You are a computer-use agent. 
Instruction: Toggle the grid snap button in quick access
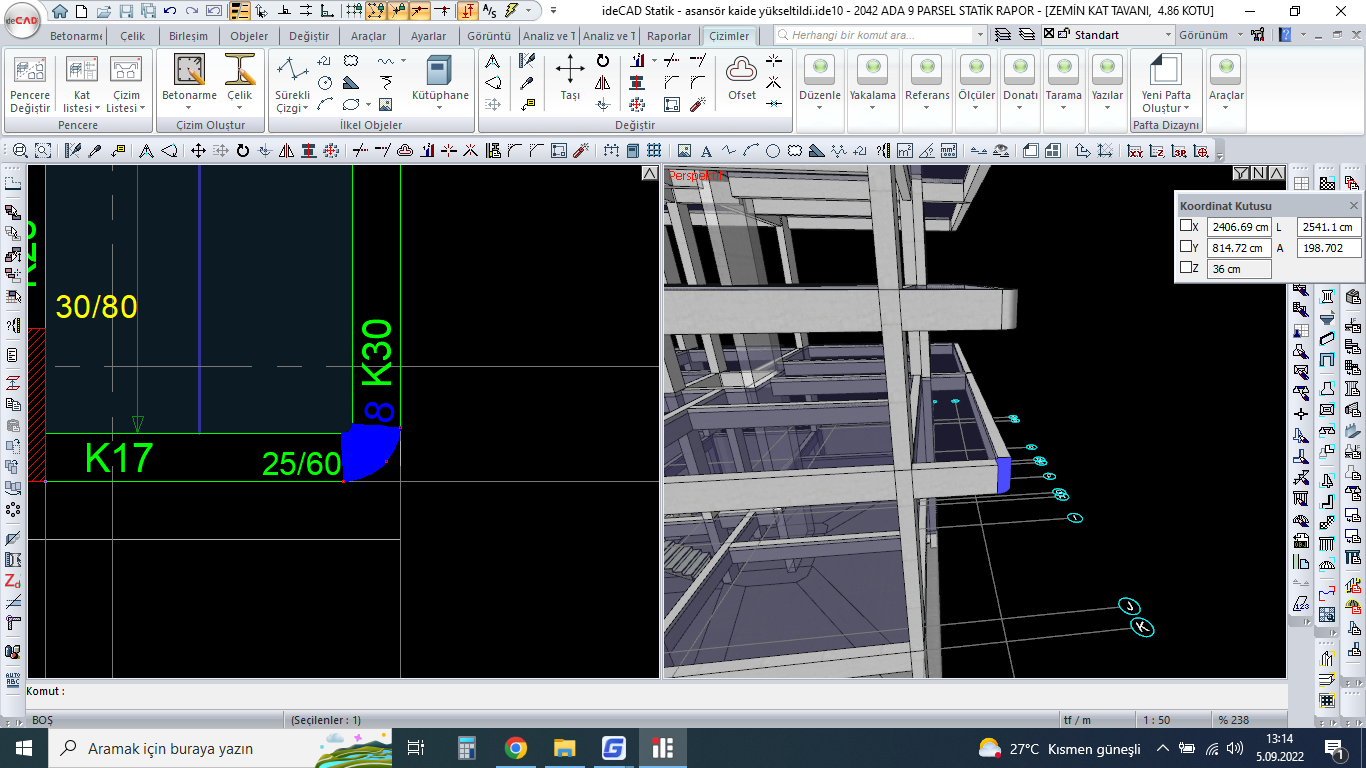[354, 11]
